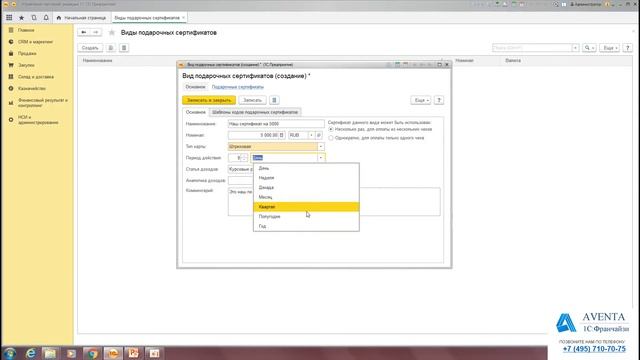Open the sections grid menu icon
The width and height of the screenshot is (640, 360).
coord(9,18)
